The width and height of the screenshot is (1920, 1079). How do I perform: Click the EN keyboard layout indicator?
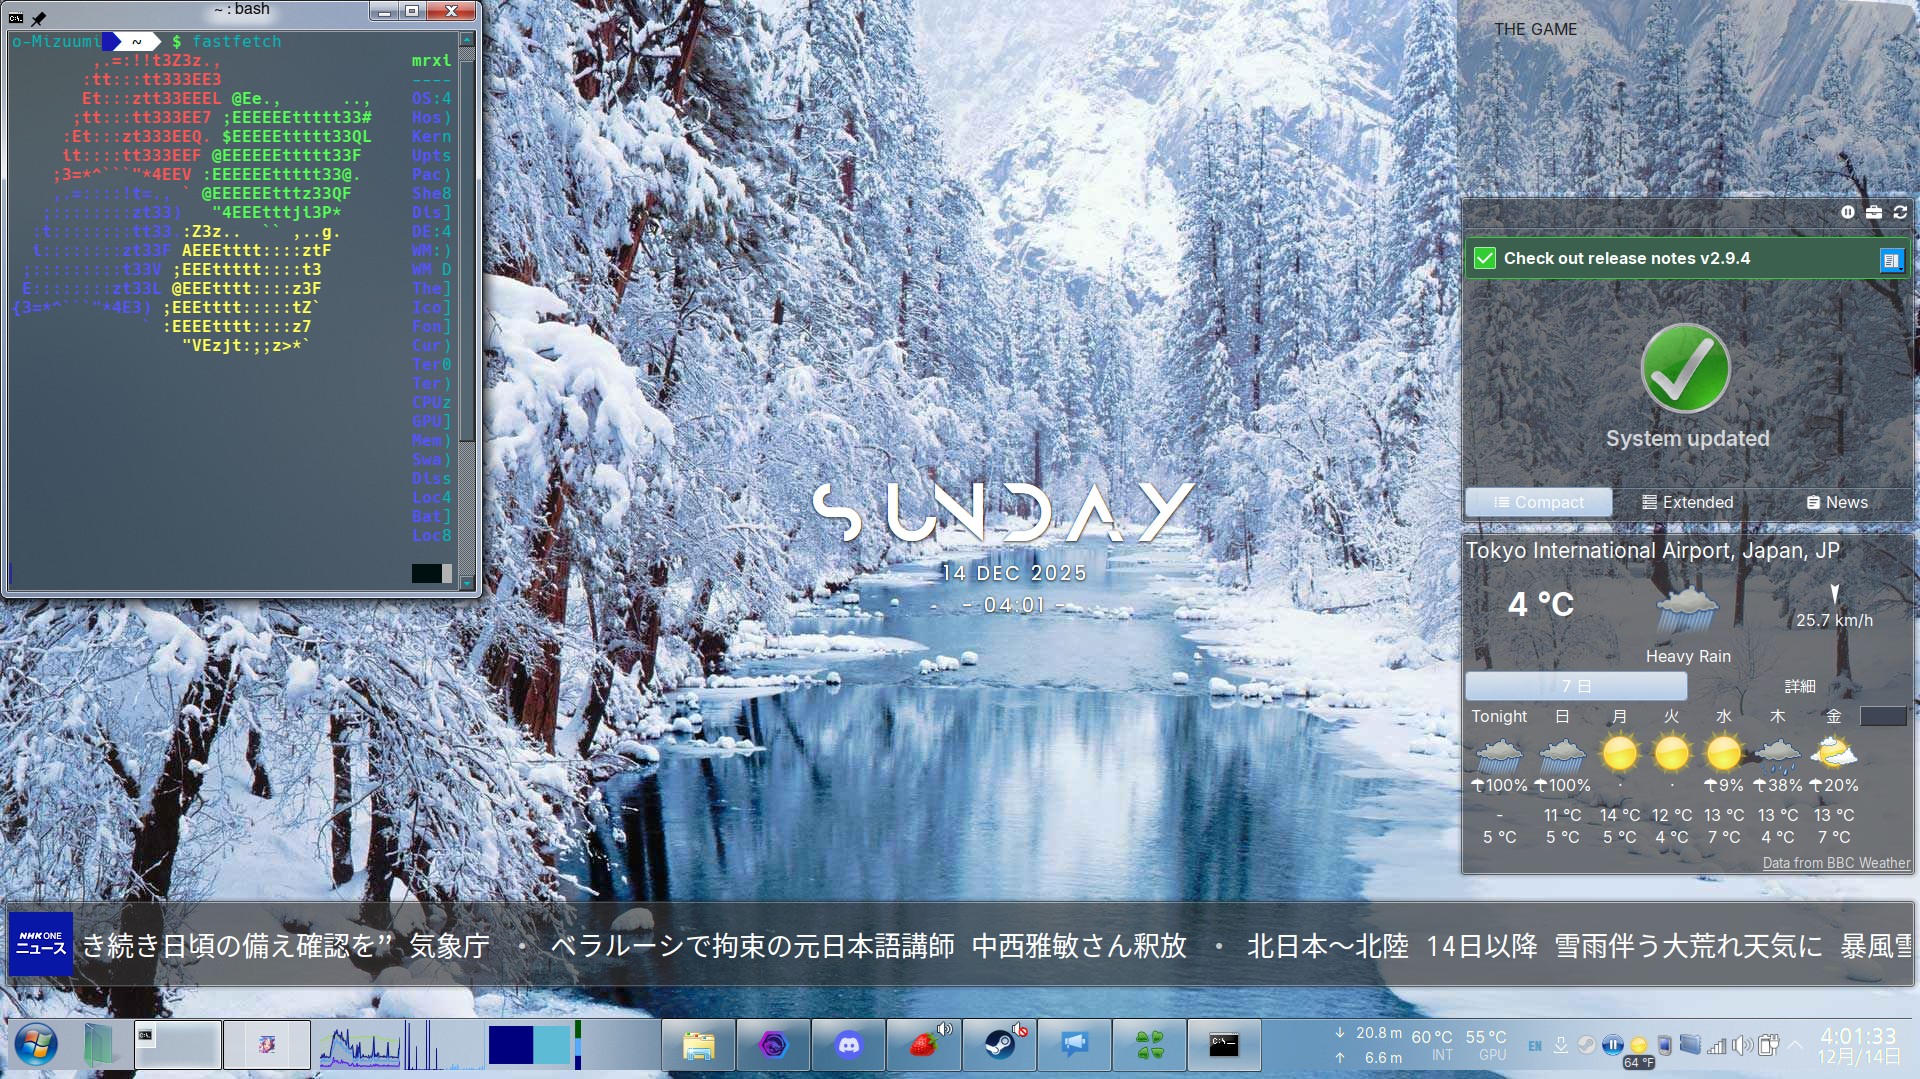pyautogui.click(x=1535, y=1046)
